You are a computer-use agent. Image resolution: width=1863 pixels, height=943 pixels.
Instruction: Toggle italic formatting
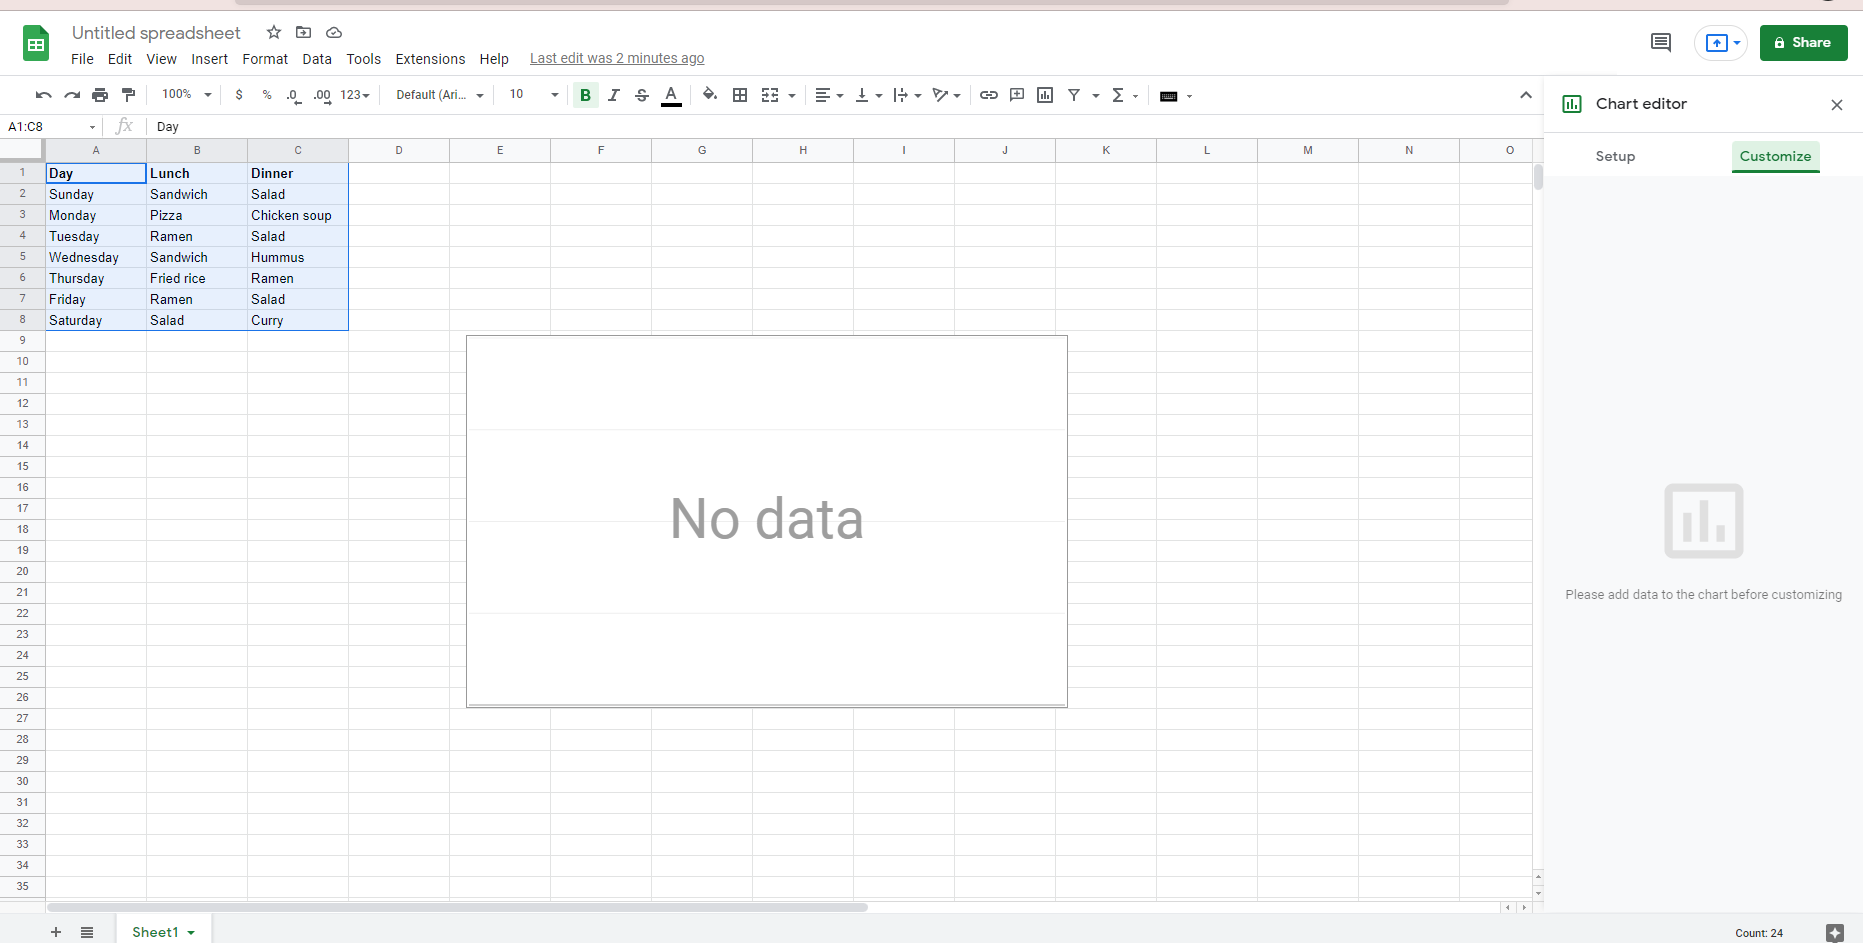point(614,95)
